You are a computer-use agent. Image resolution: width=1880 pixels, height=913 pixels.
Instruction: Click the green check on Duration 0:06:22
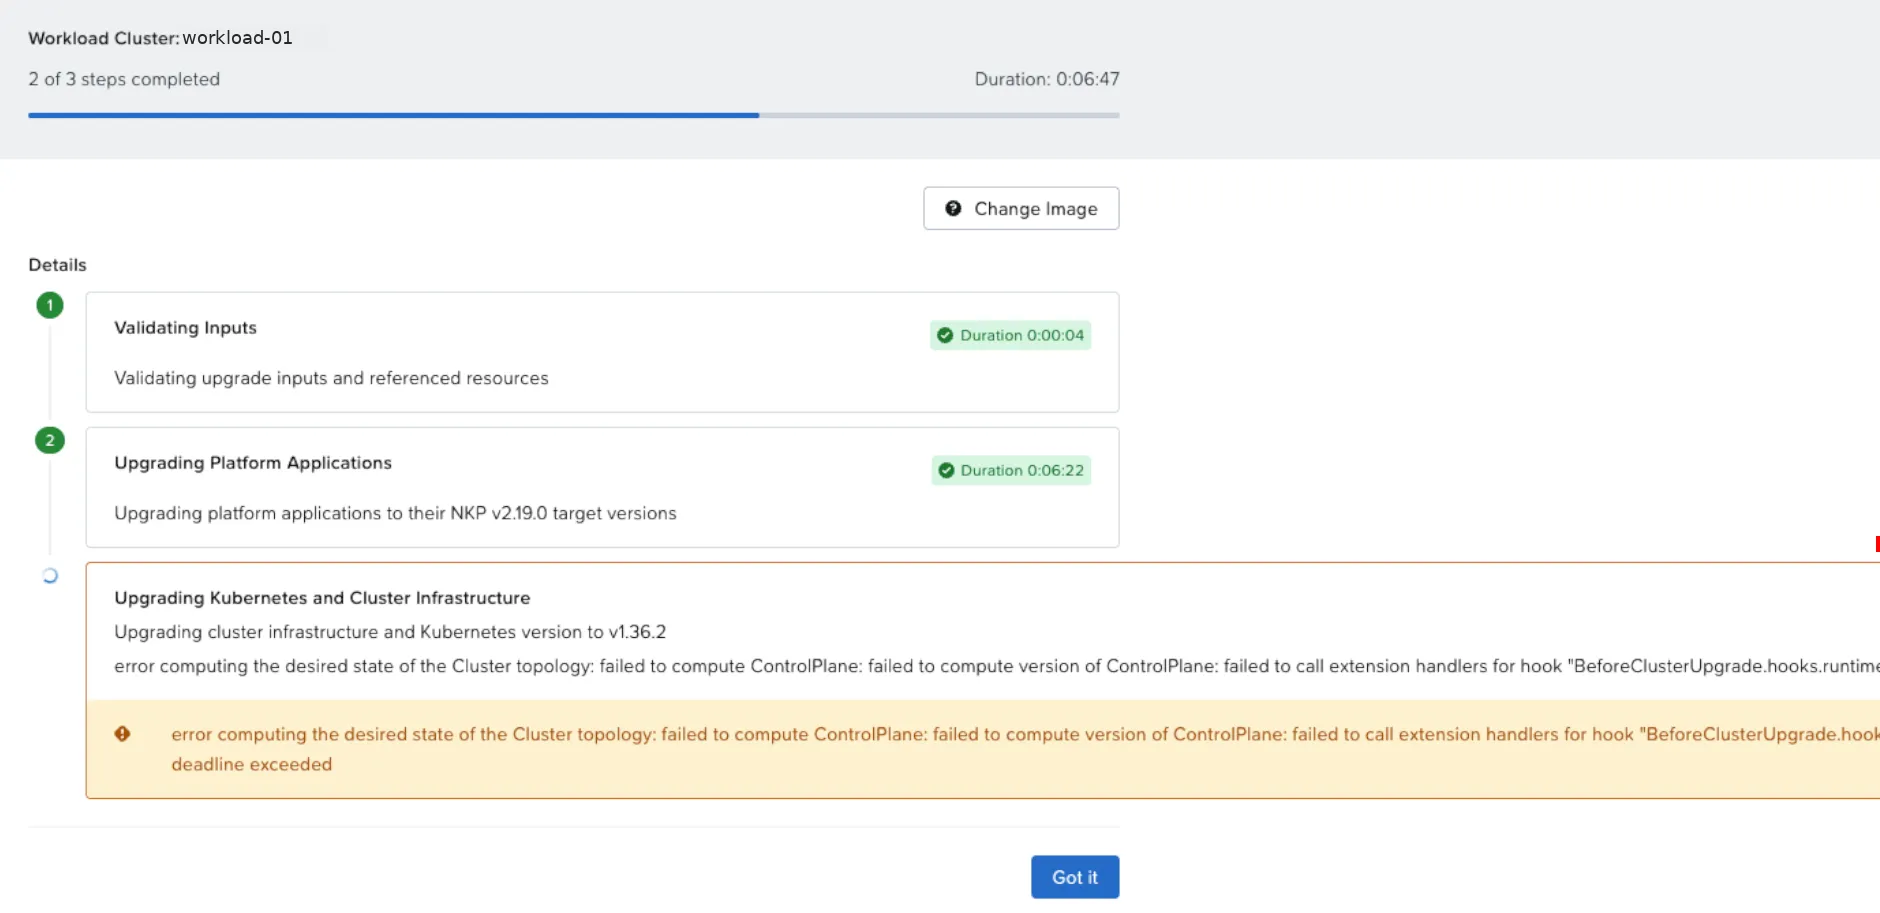pos(946,470)
